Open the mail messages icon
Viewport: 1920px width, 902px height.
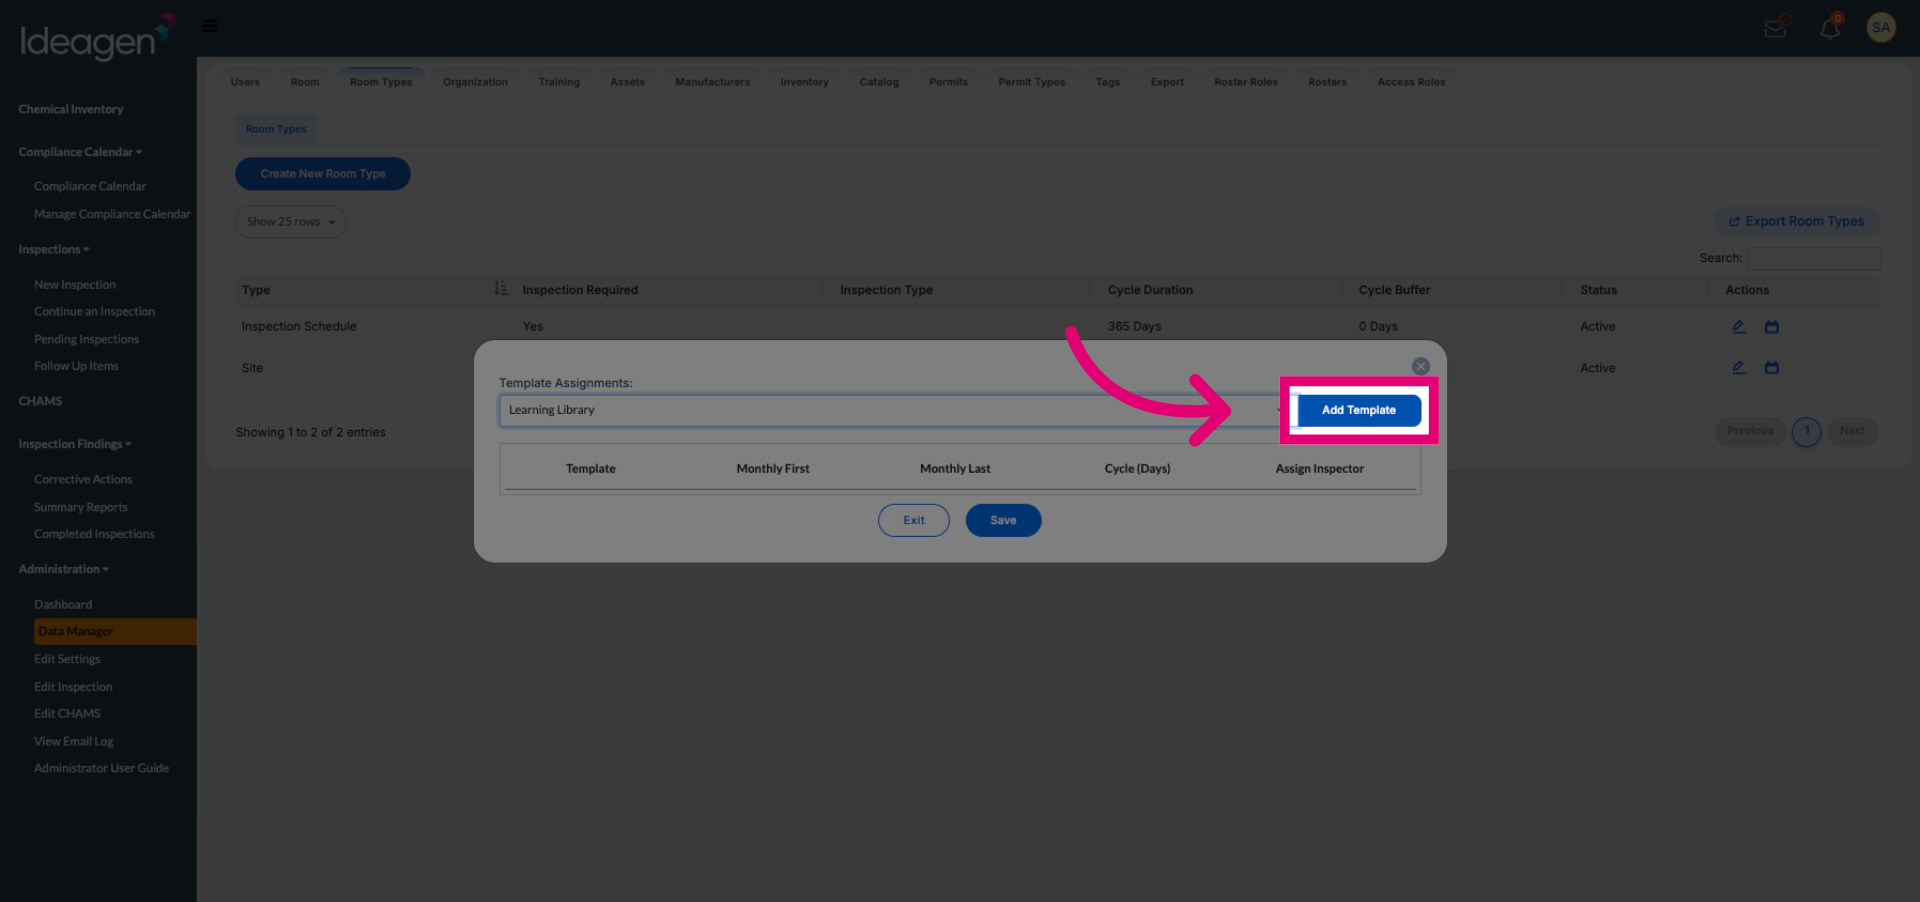click(x=1775, y=28)
